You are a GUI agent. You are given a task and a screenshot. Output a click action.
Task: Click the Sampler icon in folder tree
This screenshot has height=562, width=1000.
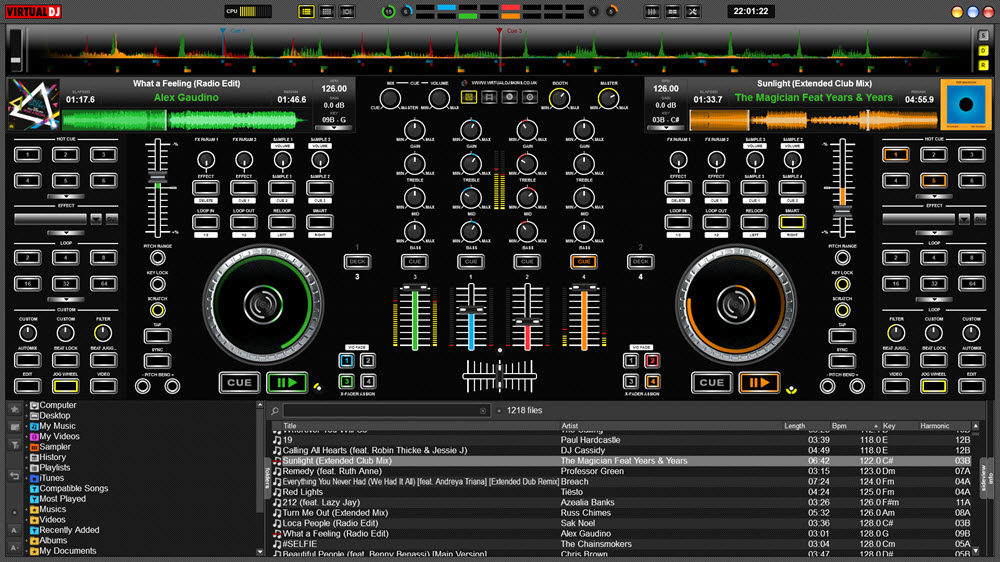click(x=34, y=447)
